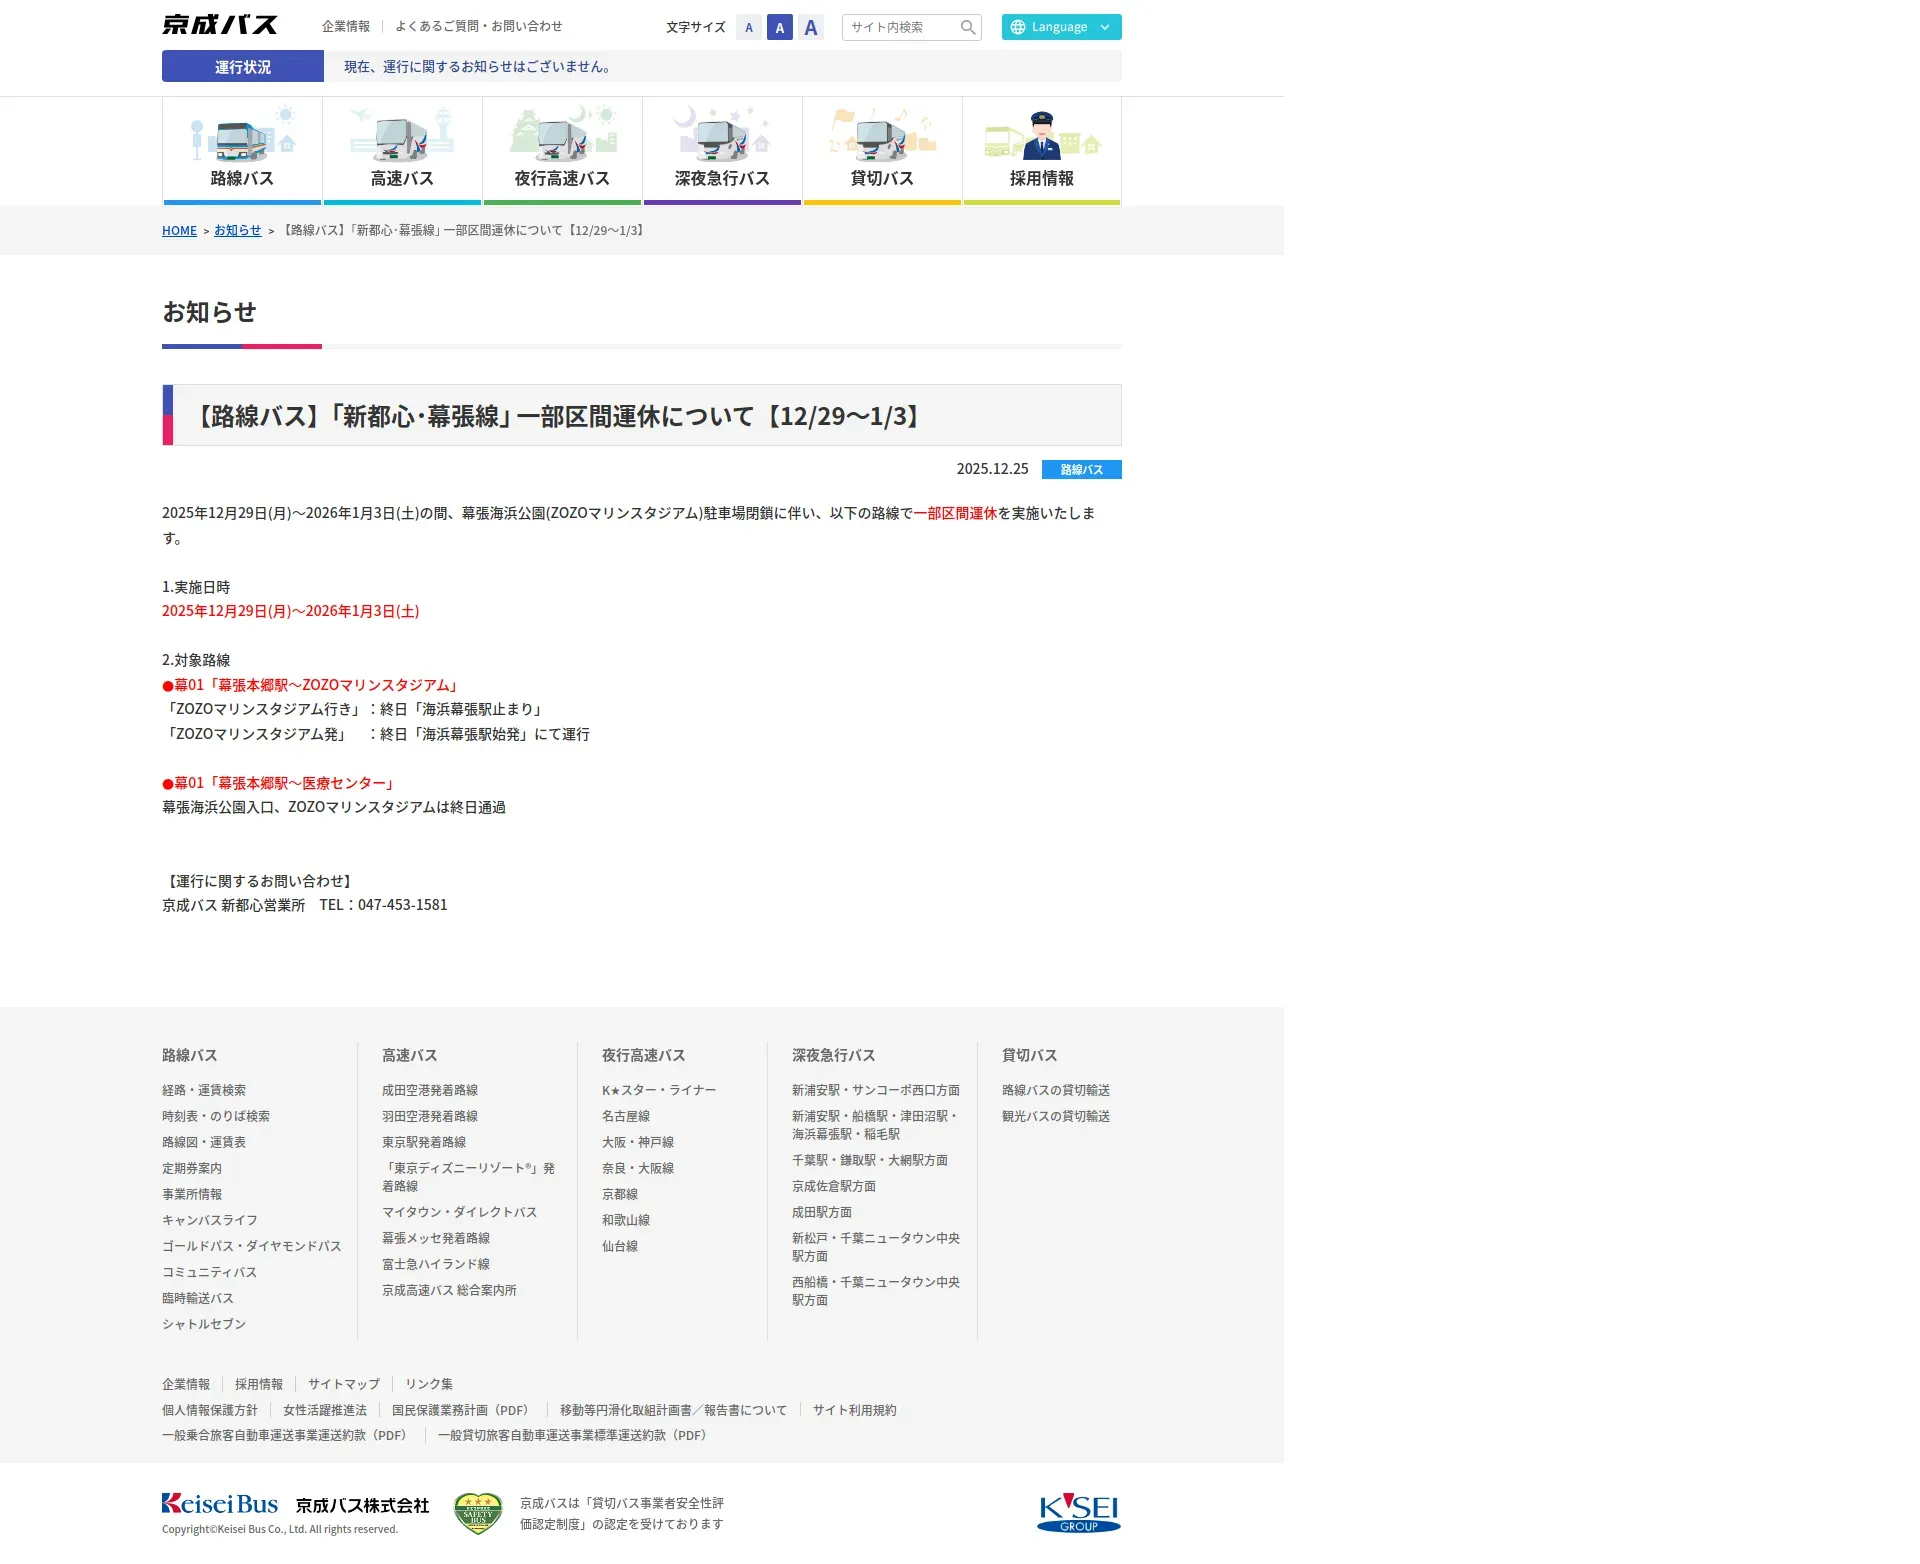Select 夜行高速バス navigation icon
The width and height of the screenshot is (1920, 1564).
coord(562,150)
